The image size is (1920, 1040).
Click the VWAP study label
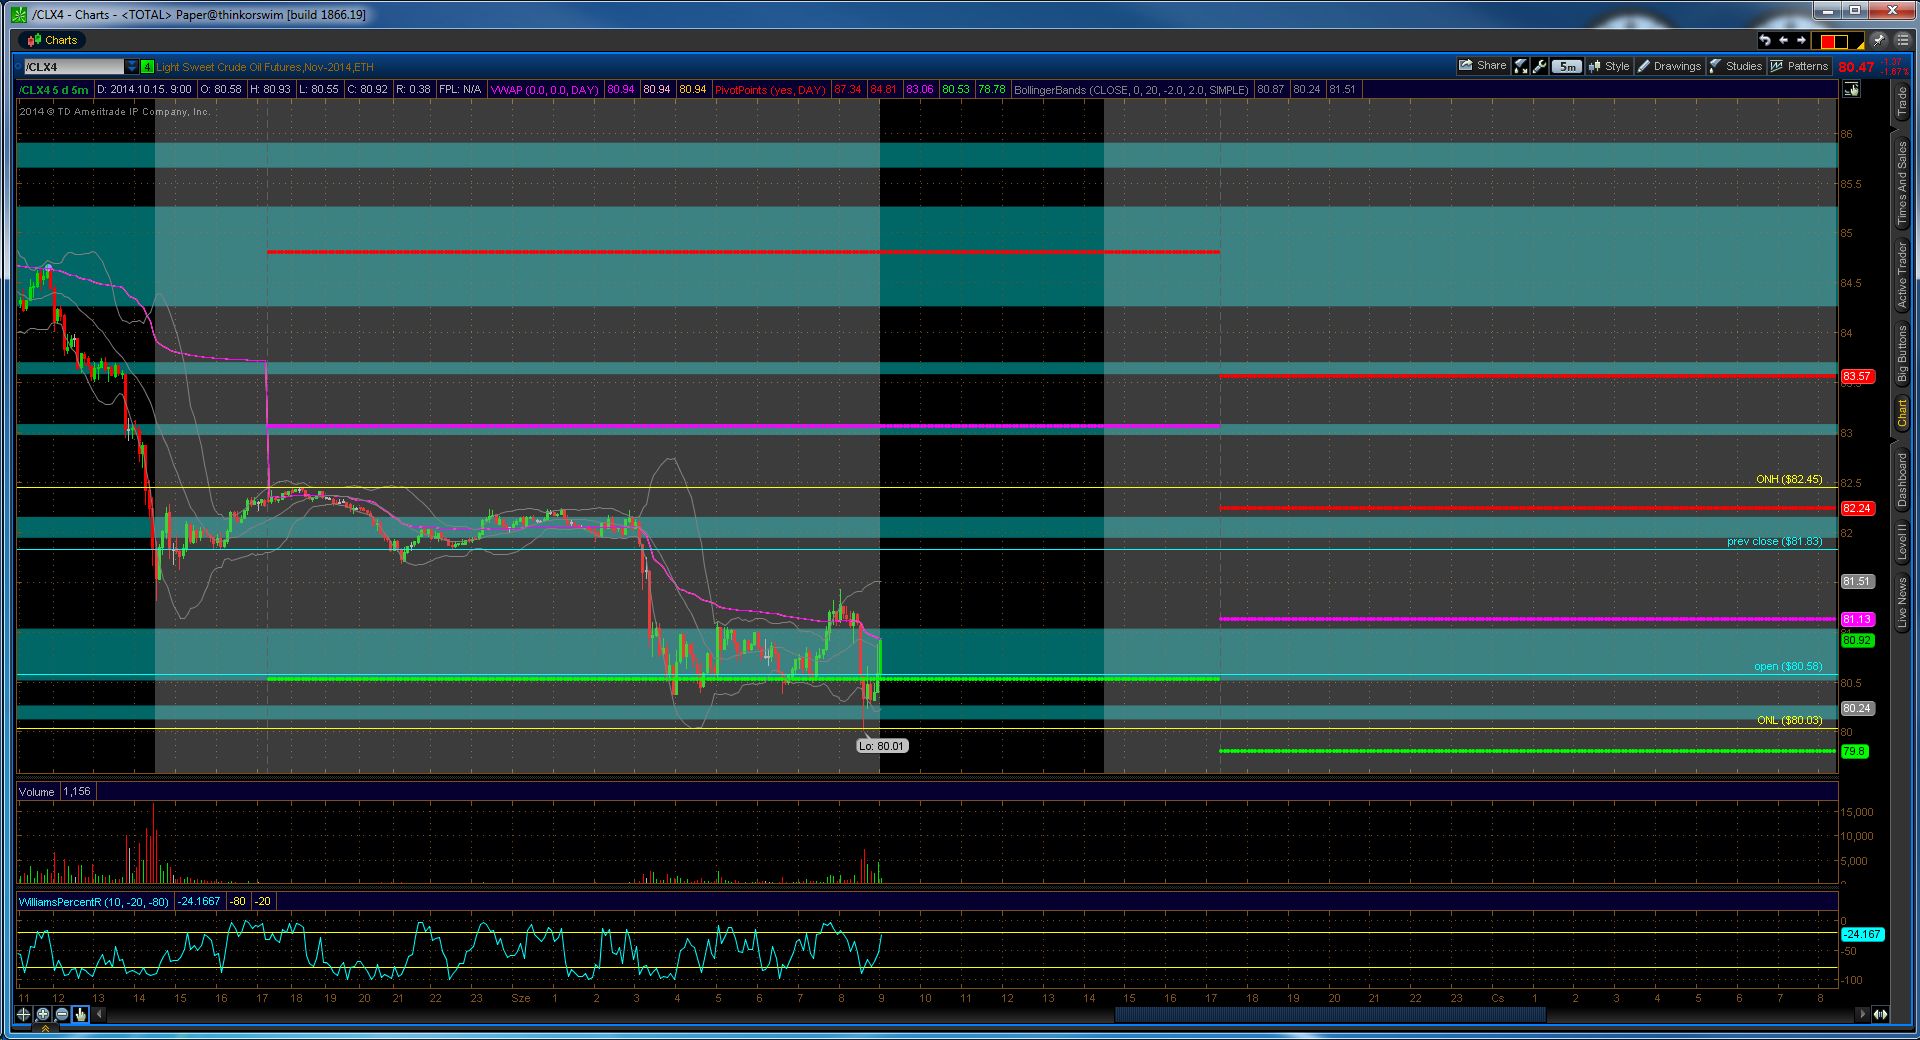coord(544,90)
